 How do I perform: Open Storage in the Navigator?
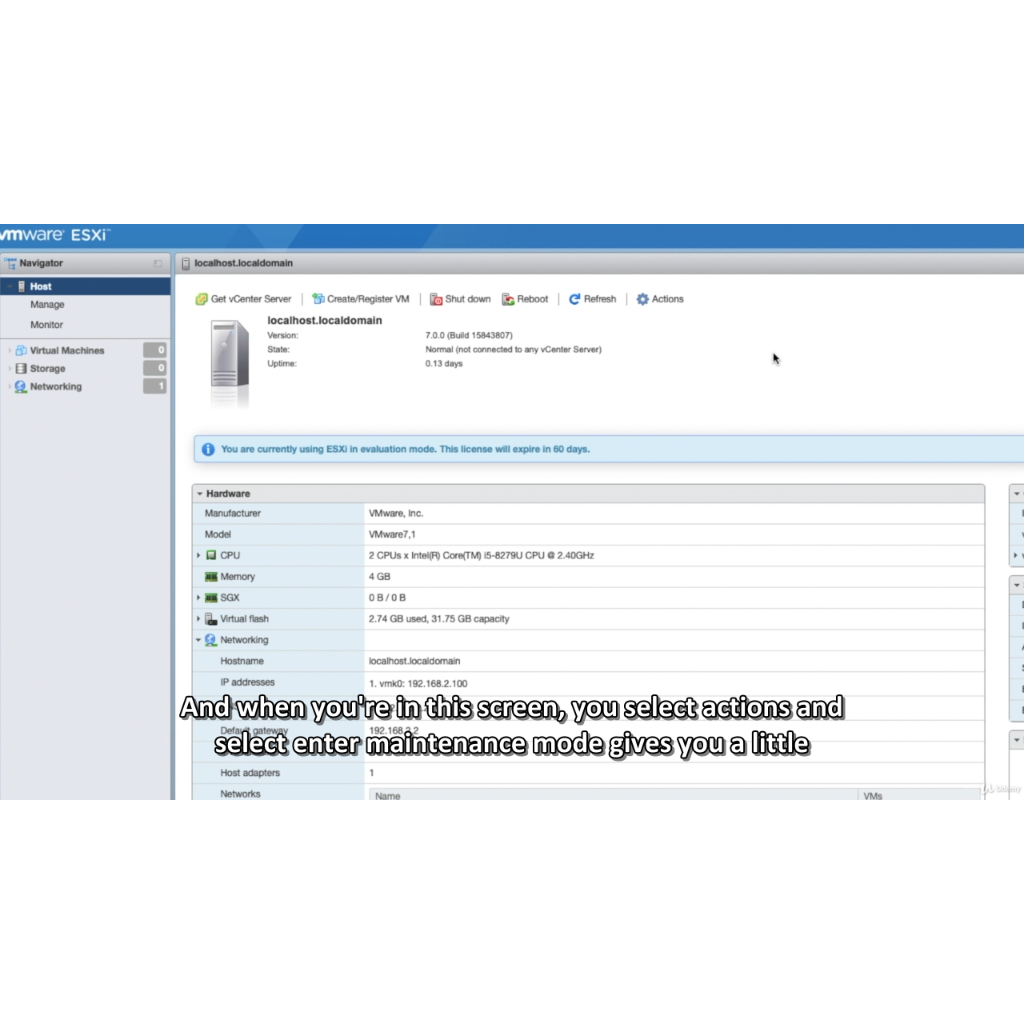click(48, 368)
